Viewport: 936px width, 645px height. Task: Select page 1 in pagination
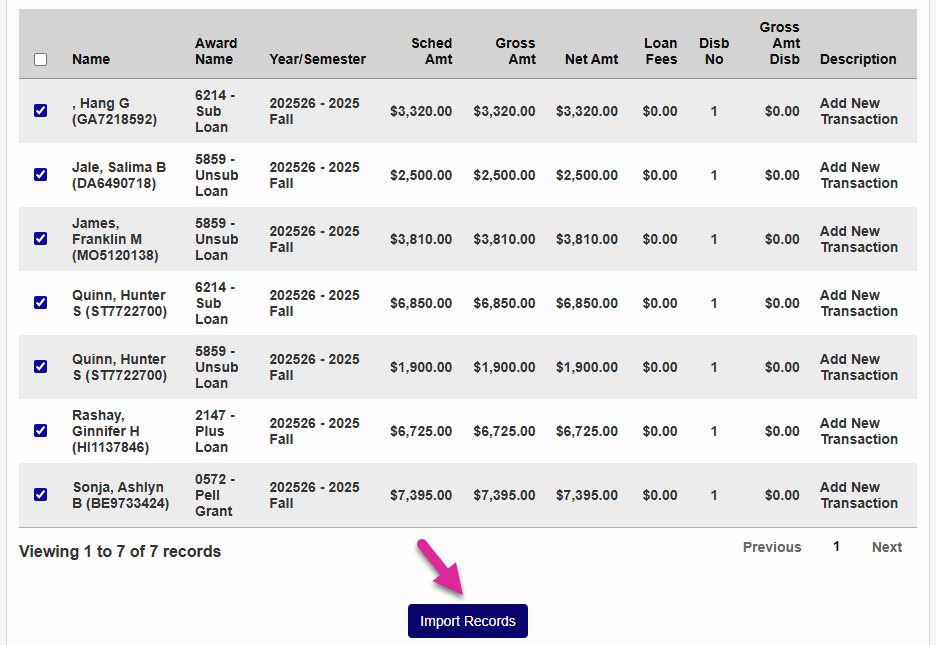pos(836,547)
